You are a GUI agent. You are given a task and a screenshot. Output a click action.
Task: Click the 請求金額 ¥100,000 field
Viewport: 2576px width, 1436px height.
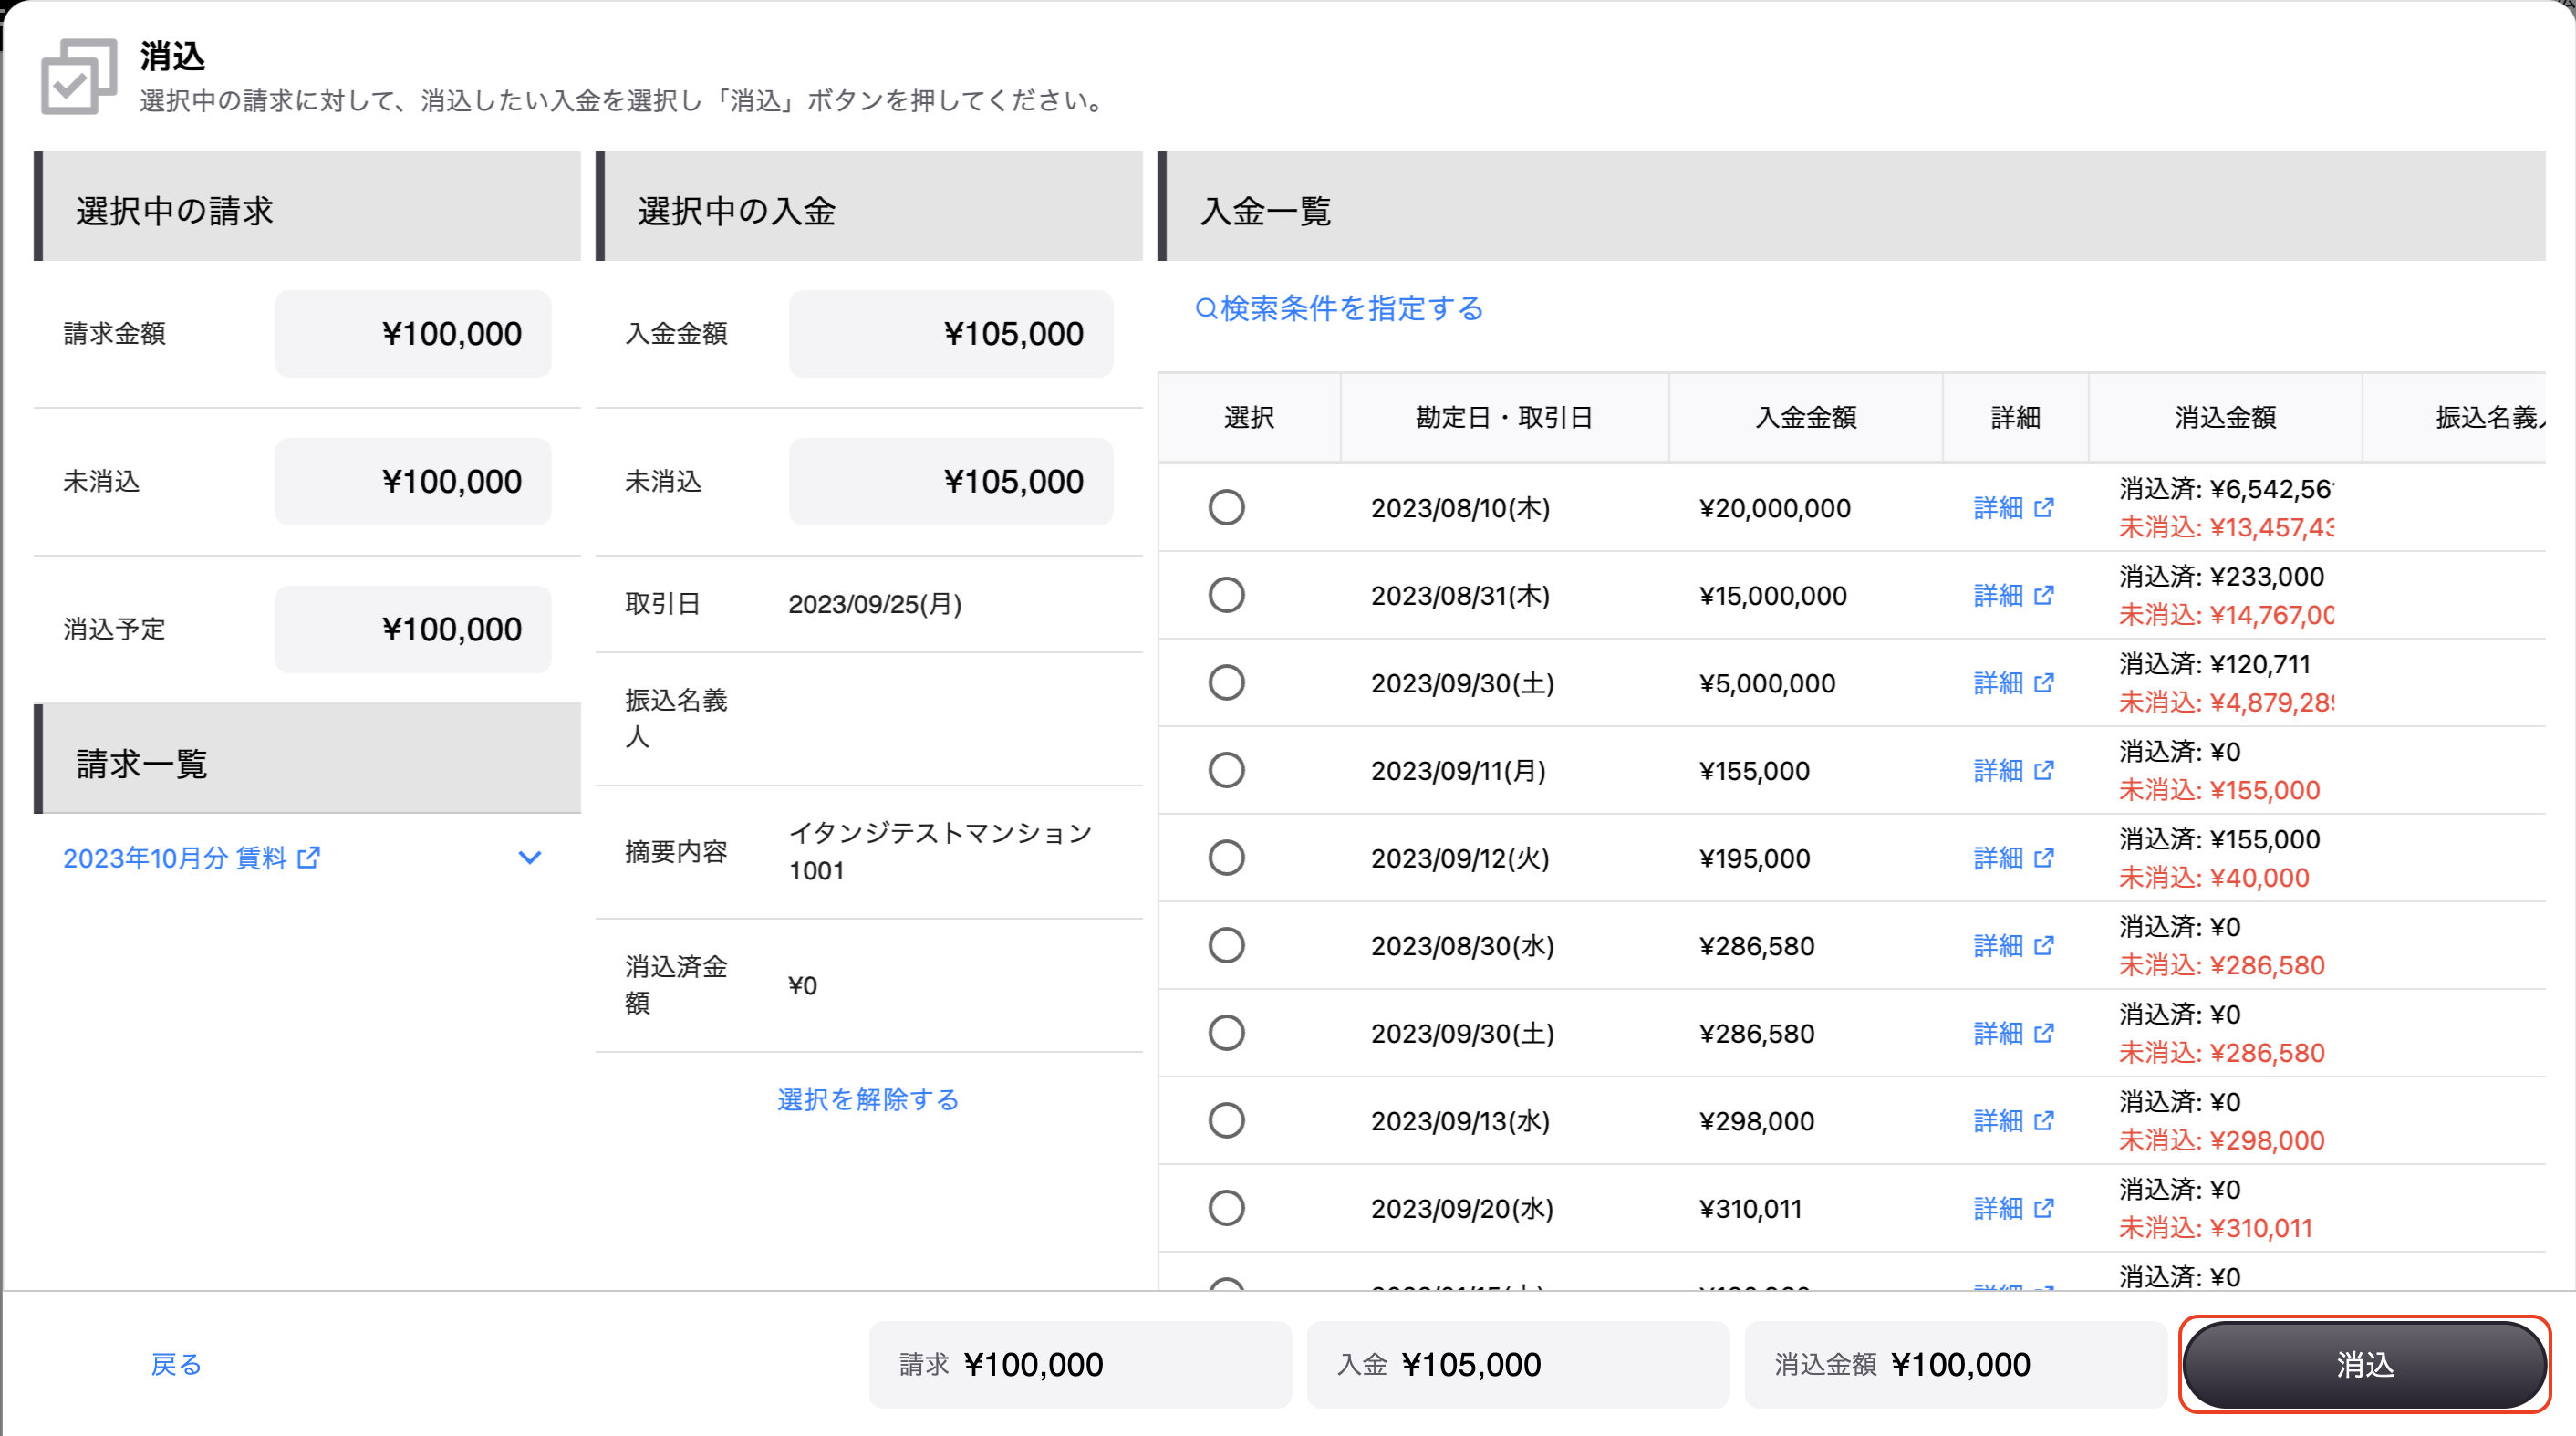pos(413,334)
